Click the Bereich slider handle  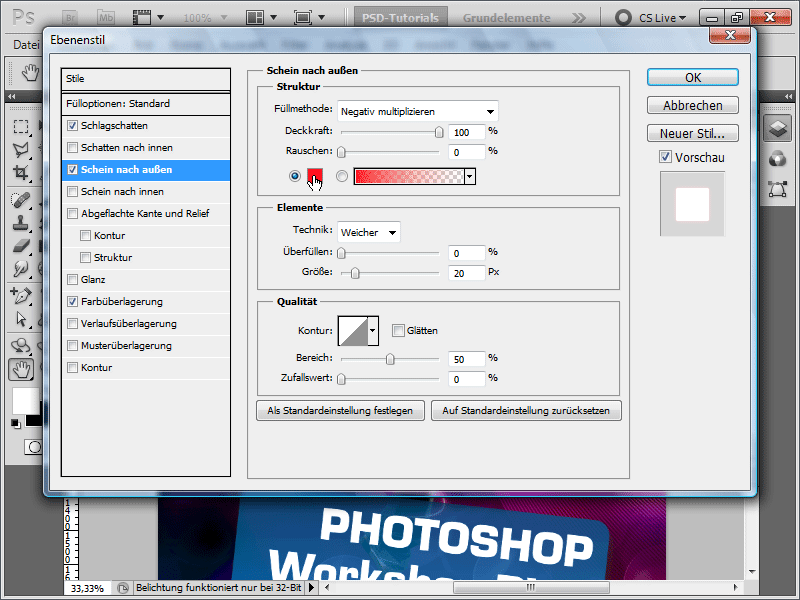[x=390, y=359]
